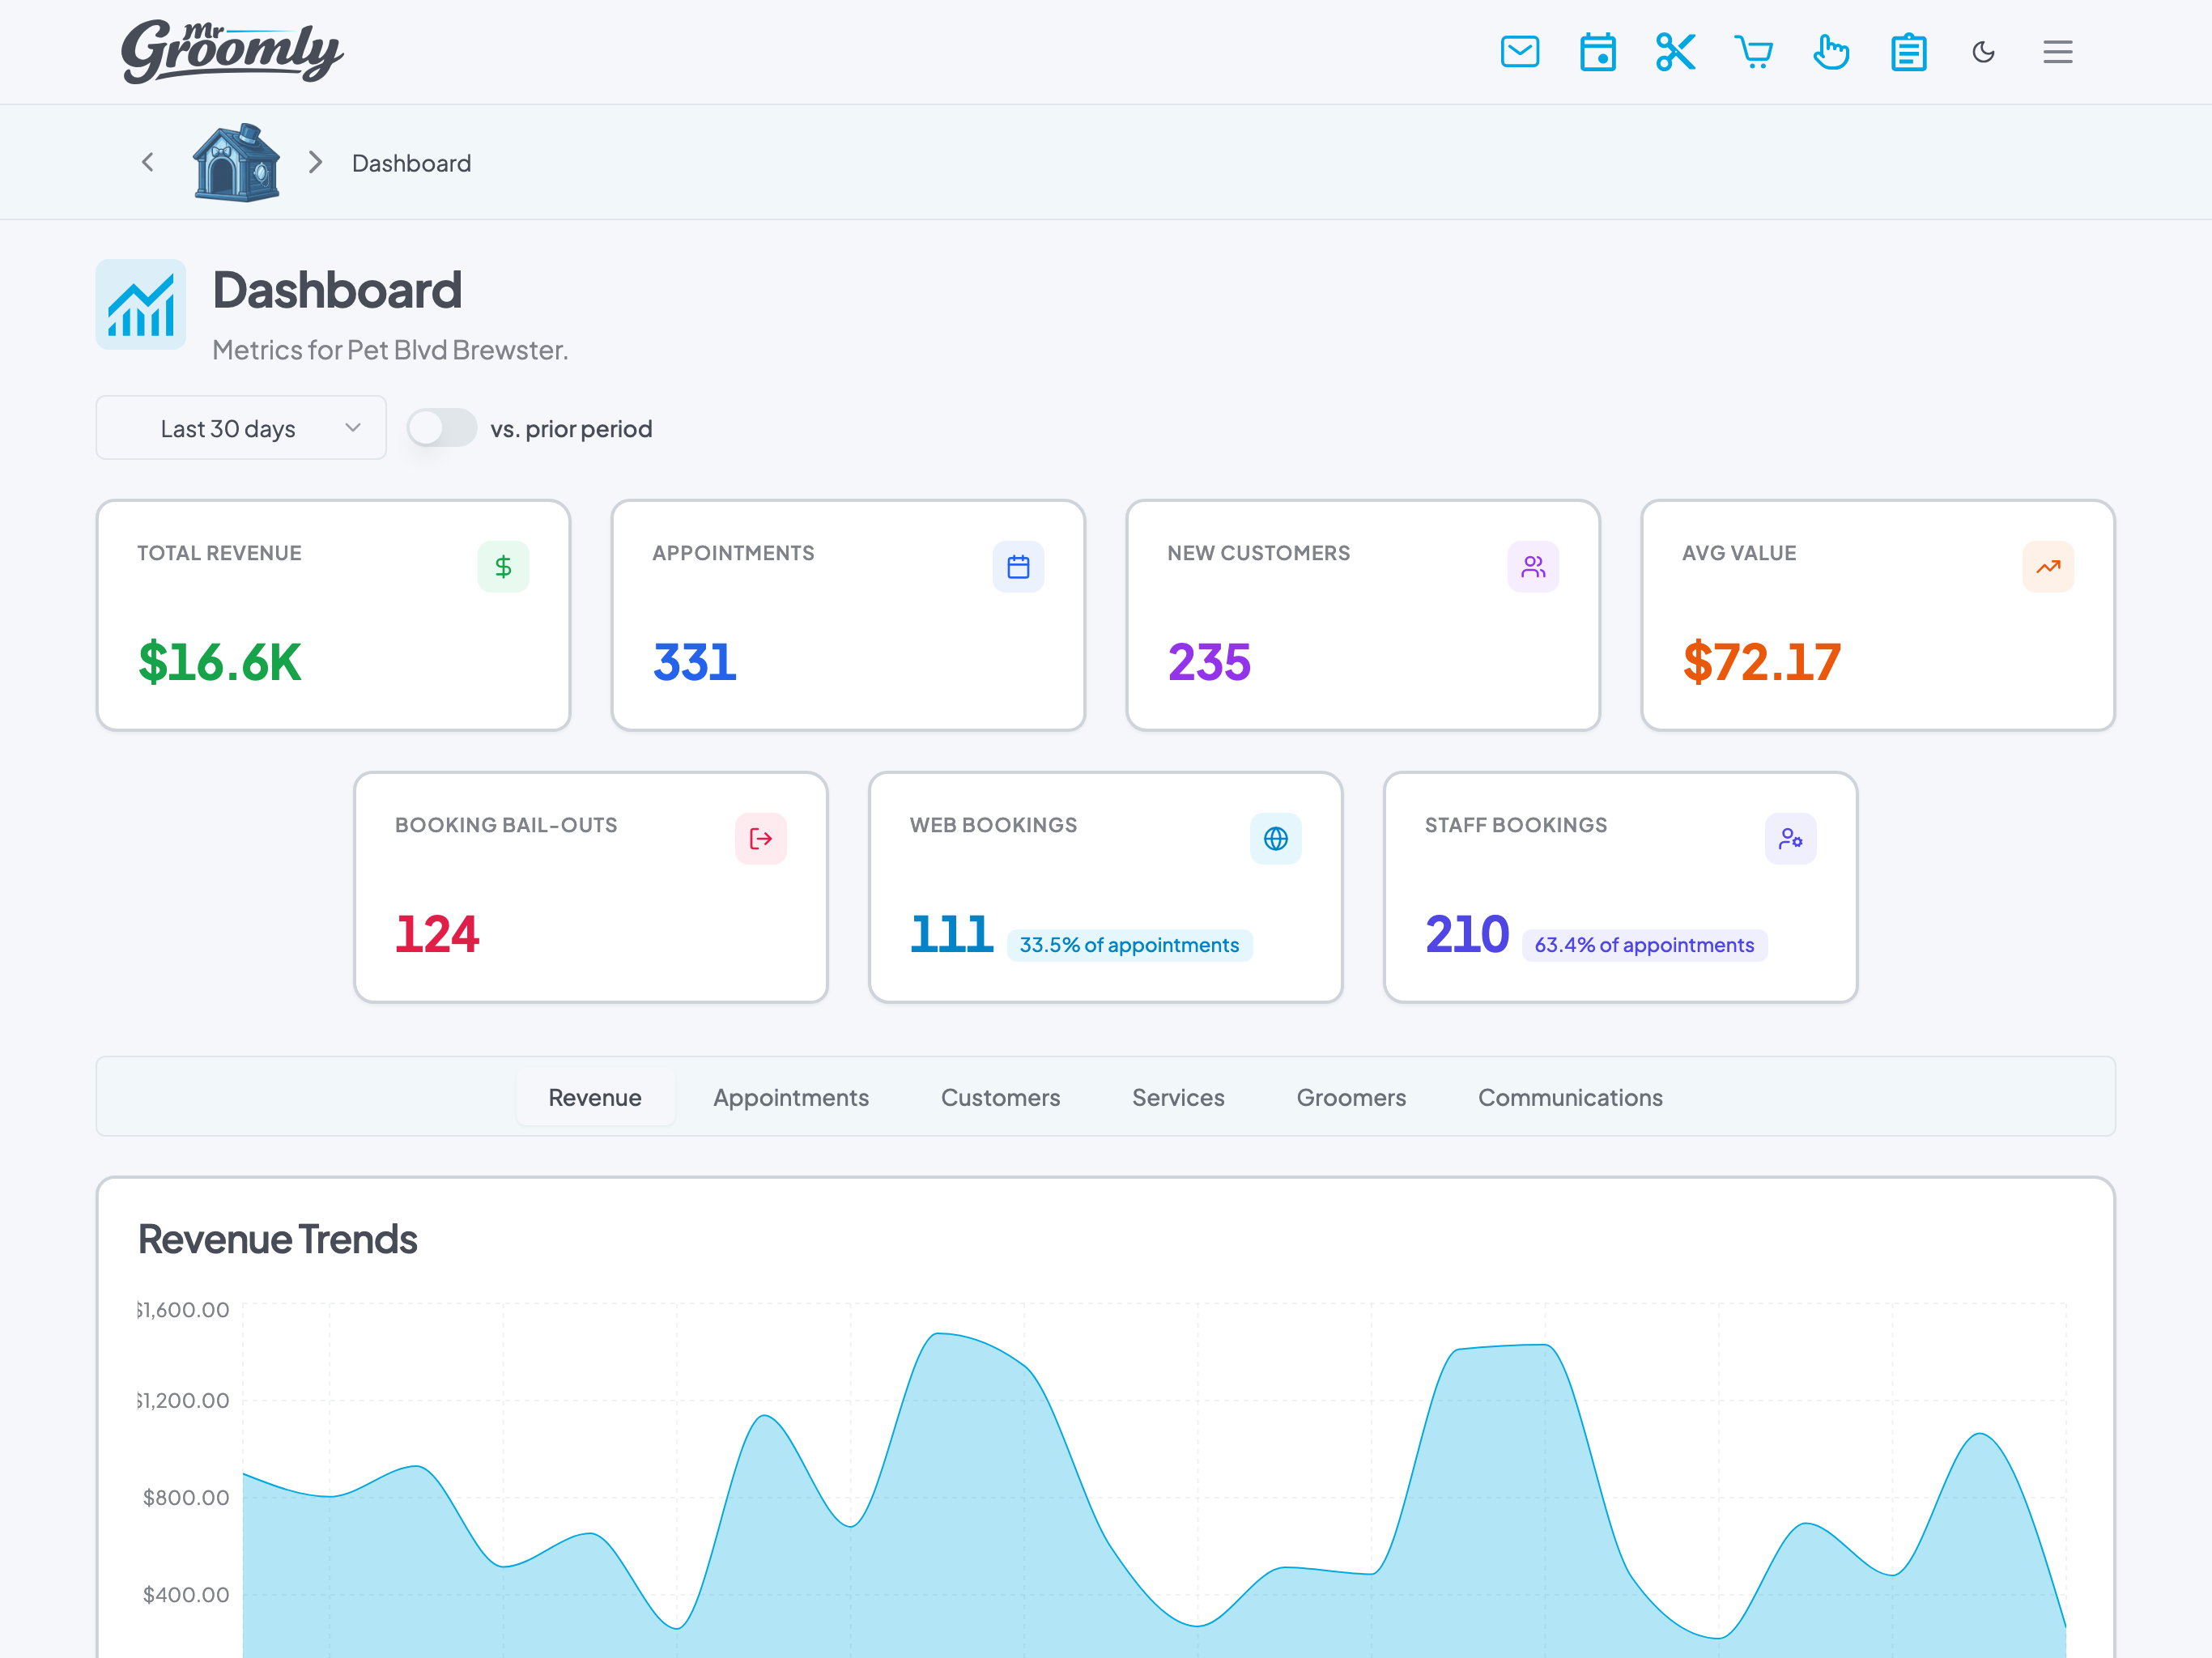Open the Last 30 days dropdown
This screenshot has height=1658, width=2212.
241,428
